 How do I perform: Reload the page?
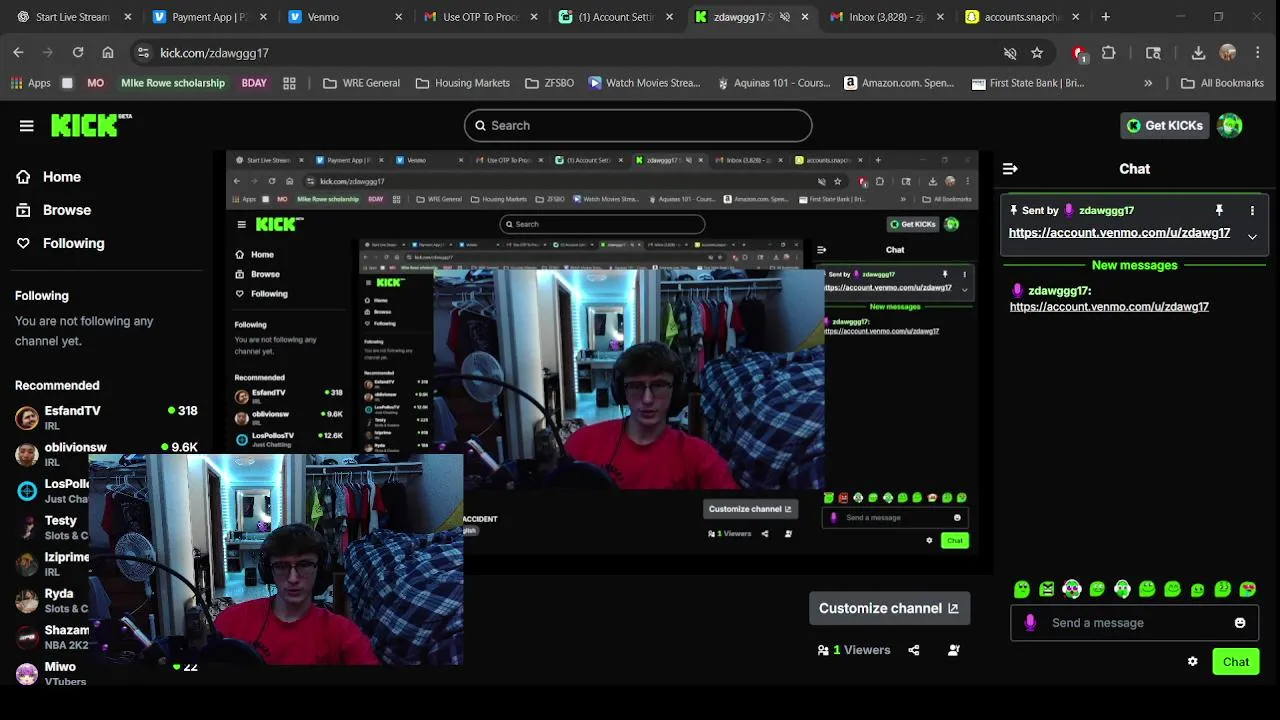(x=78, y=53)
